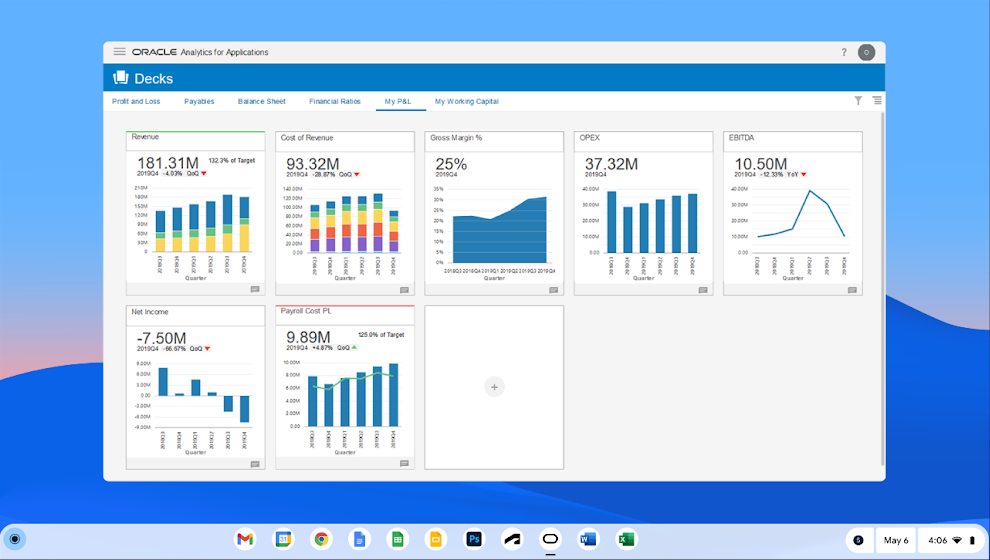Select the My Working Capital tab
The height and width of the screenshot is (560, 990).
466,101
